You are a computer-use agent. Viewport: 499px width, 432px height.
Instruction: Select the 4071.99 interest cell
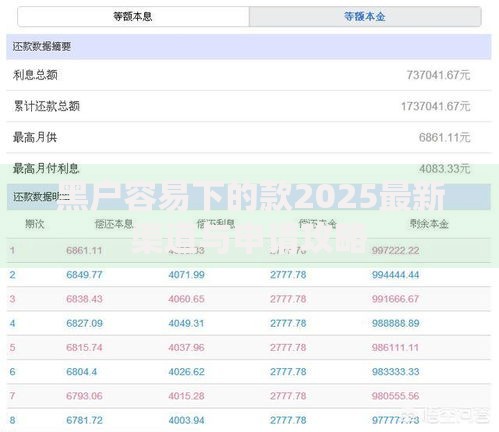(x=186, y=275)
